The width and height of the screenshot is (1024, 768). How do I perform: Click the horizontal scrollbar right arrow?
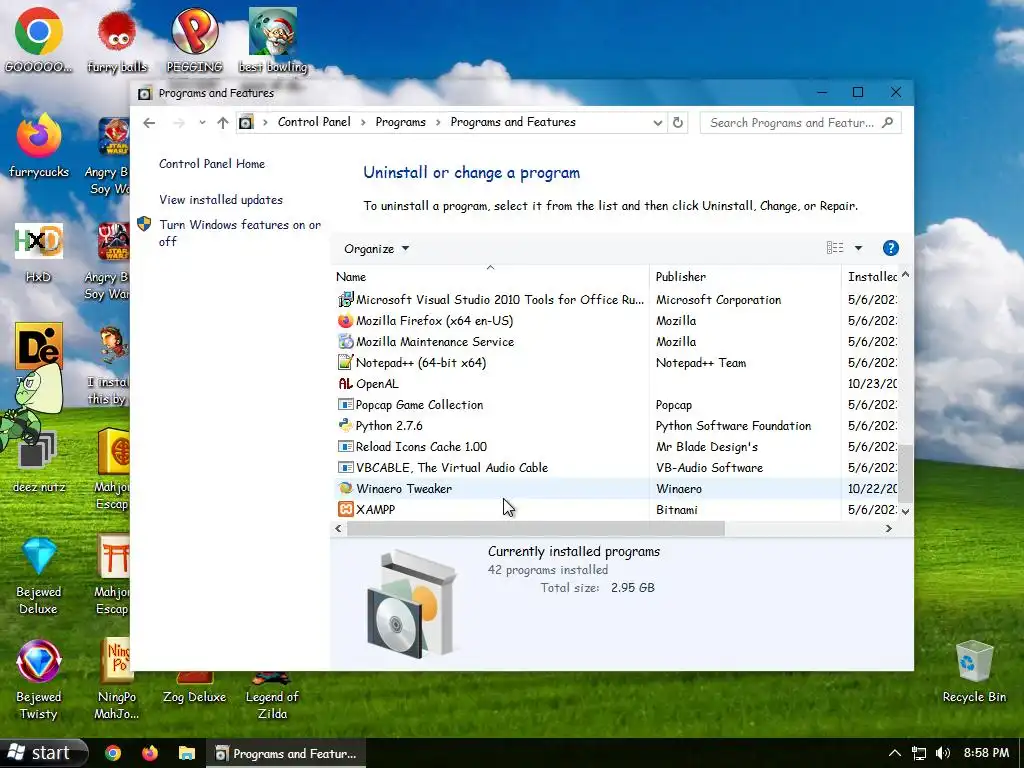[x=889, y=528]
